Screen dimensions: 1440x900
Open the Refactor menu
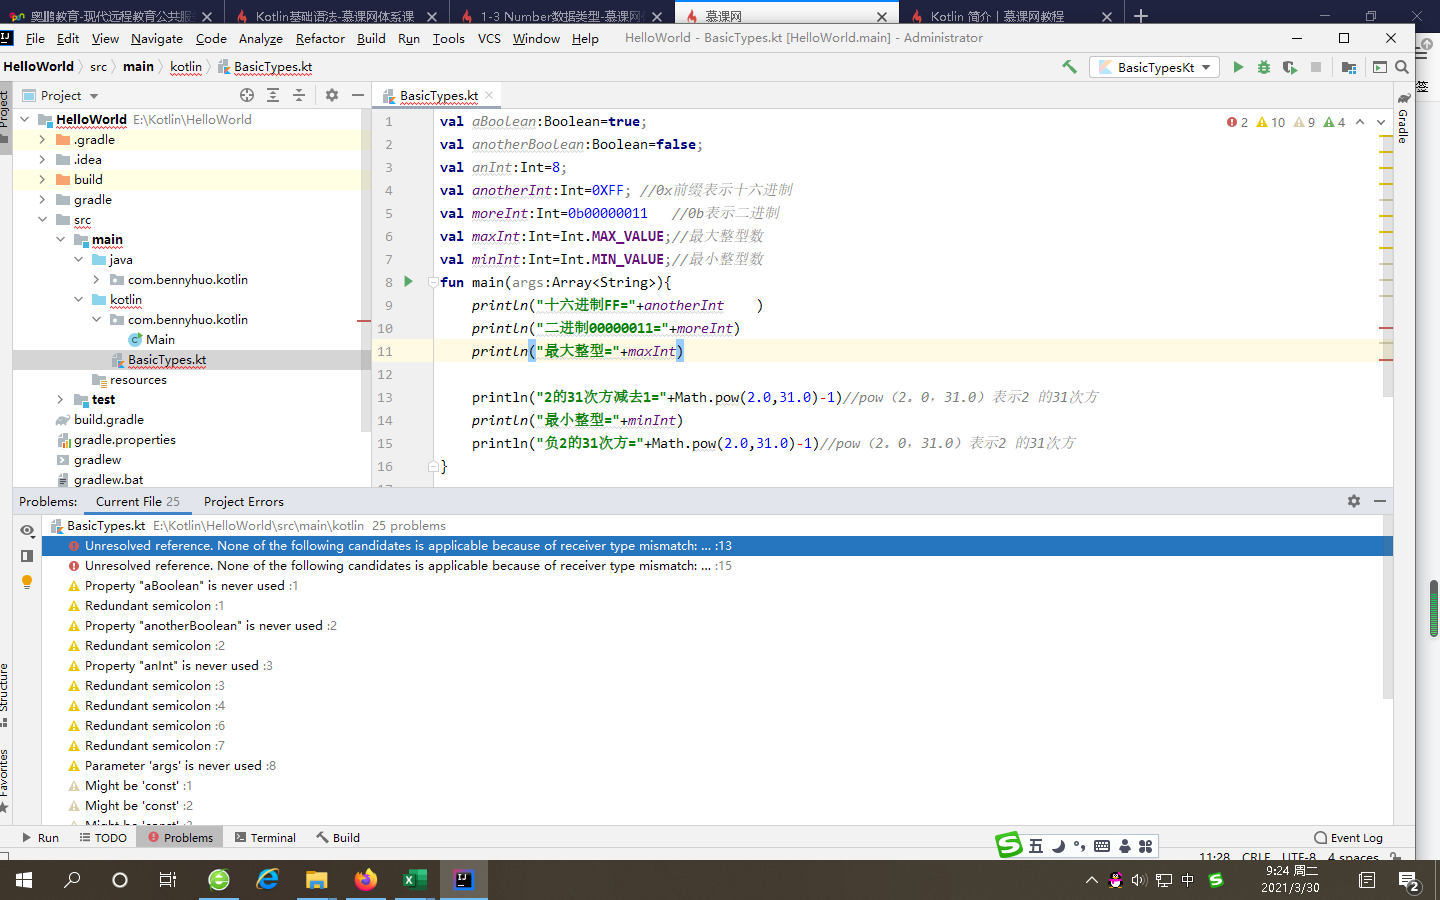[320, 38]
